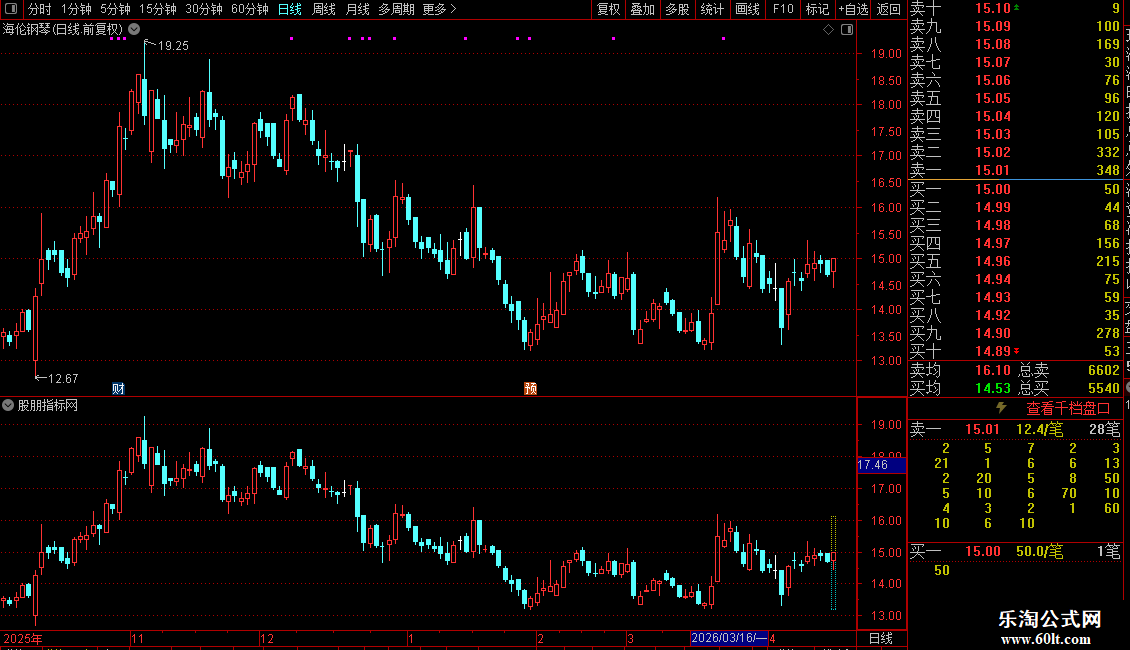Select the 1分钟 period
Screen dimensions: 1130x650
pos(76,9)
